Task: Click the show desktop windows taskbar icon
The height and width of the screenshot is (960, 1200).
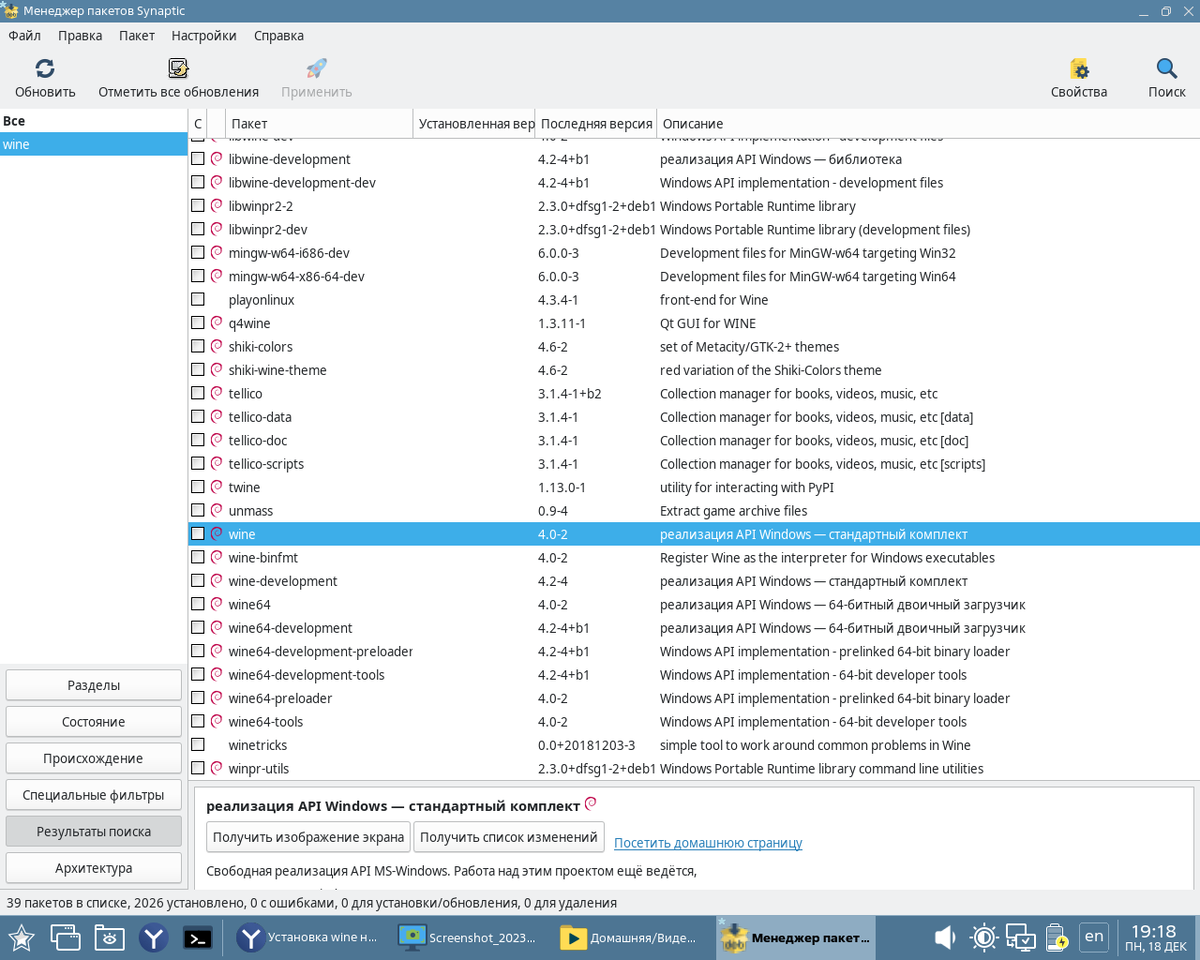Action: (66, 937)
